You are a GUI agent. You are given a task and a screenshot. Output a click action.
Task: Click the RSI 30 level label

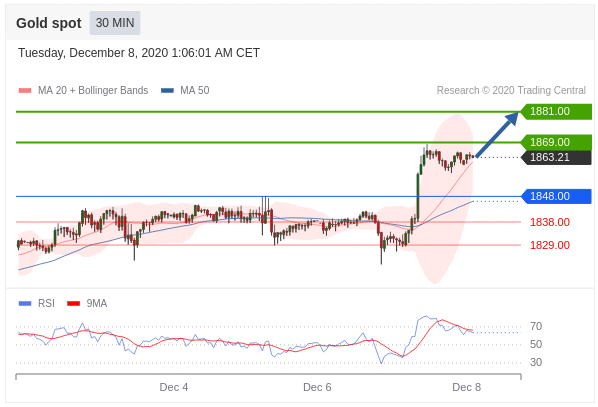[x=536, y=362]
